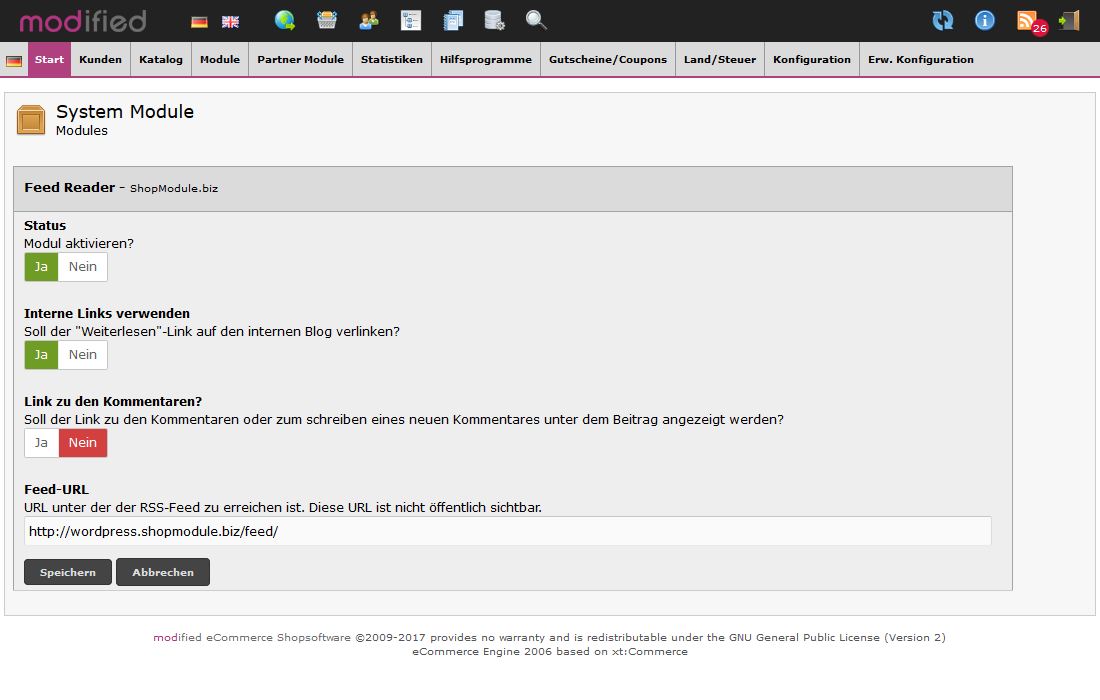Image resolution: width=1100 pixels, height=700 pixels.
Task: Open the Gutscheine/Coupons menu
Action: (607, 59)
